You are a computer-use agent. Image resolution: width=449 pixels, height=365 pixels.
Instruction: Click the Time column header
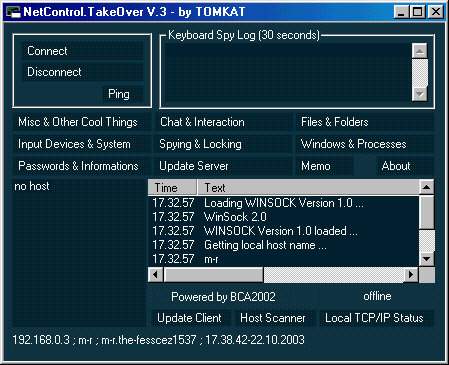[x=172, y=187]
